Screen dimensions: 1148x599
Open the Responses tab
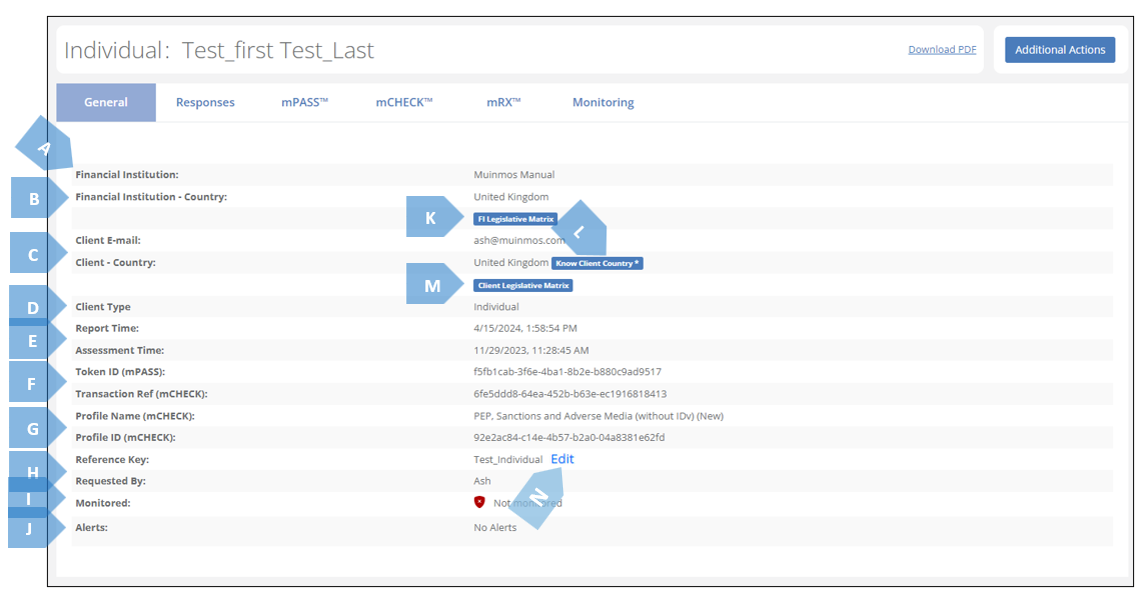coord(205,102)
